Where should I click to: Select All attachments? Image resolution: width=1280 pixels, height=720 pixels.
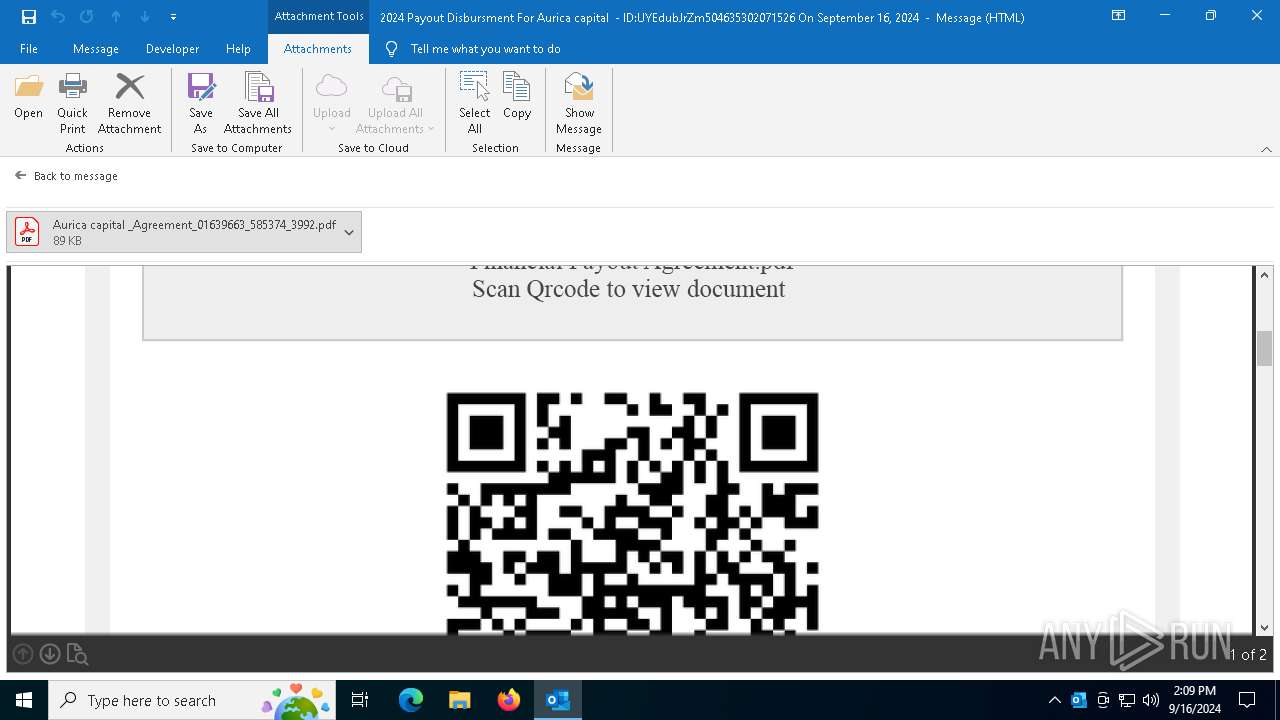pyautogui.click(x=475, y=103)
